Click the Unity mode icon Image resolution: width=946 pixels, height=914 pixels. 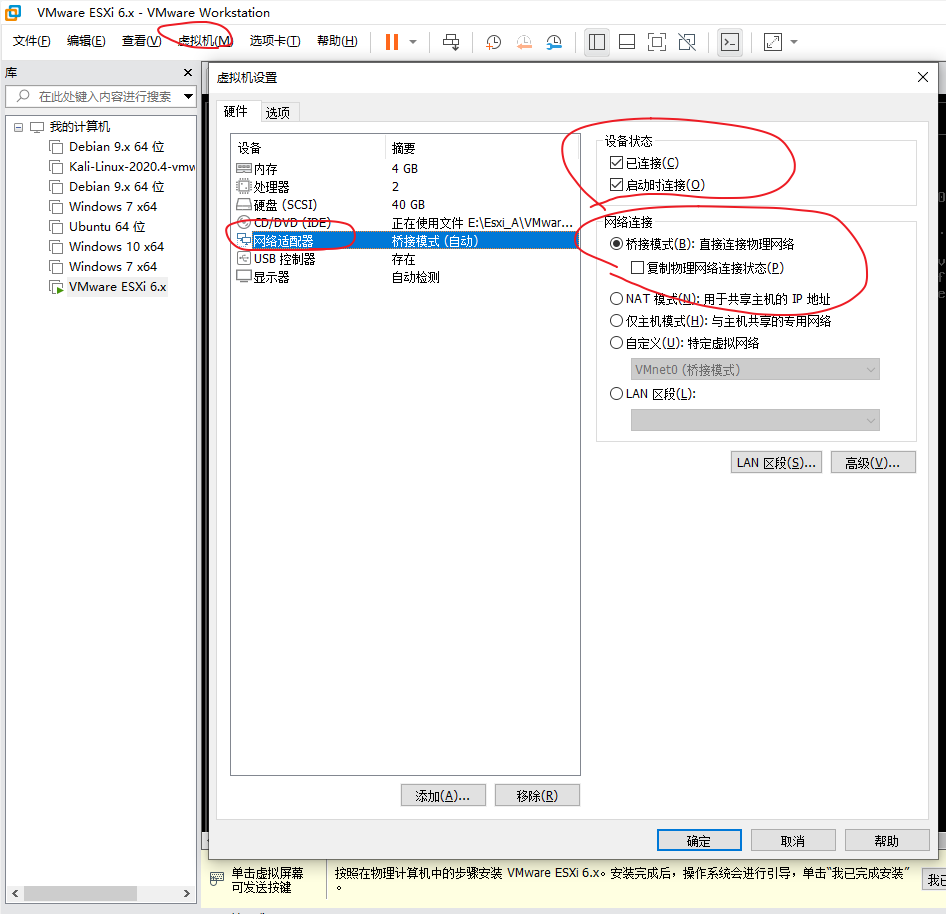pyautogui.click(x=687, y=42)
